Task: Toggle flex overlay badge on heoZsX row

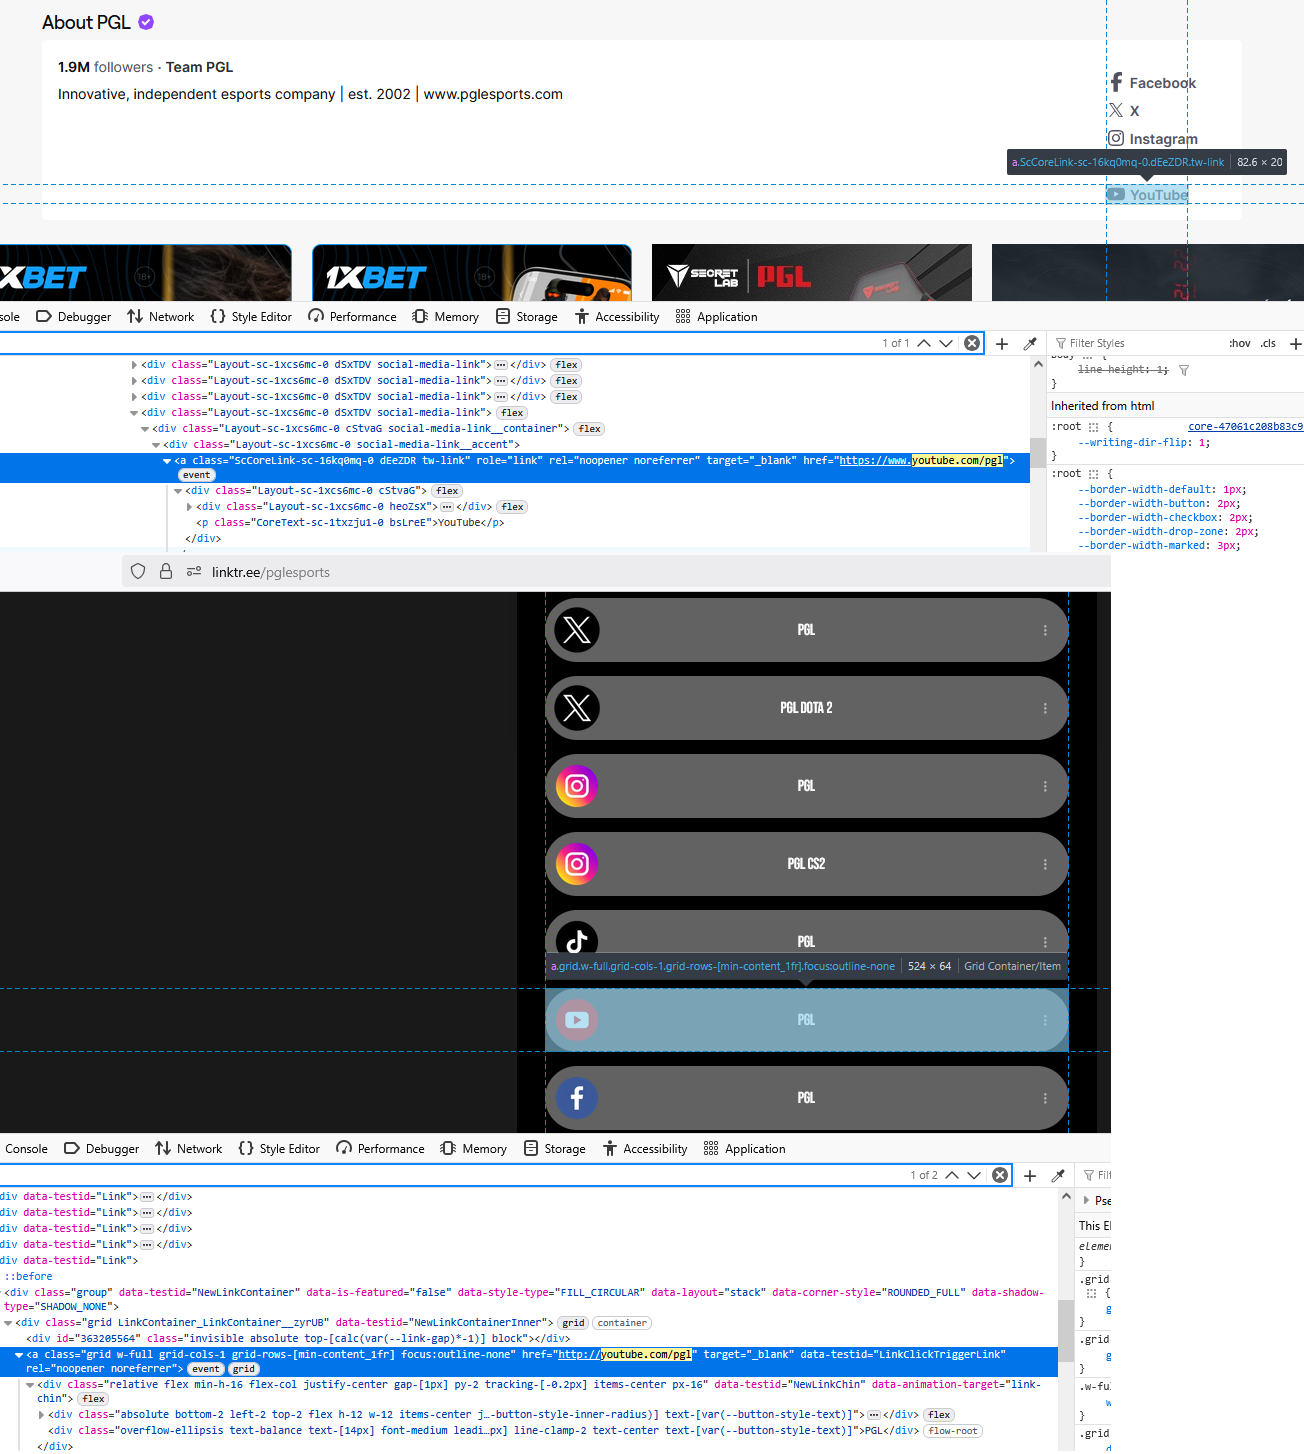Action: coord(513,507)
